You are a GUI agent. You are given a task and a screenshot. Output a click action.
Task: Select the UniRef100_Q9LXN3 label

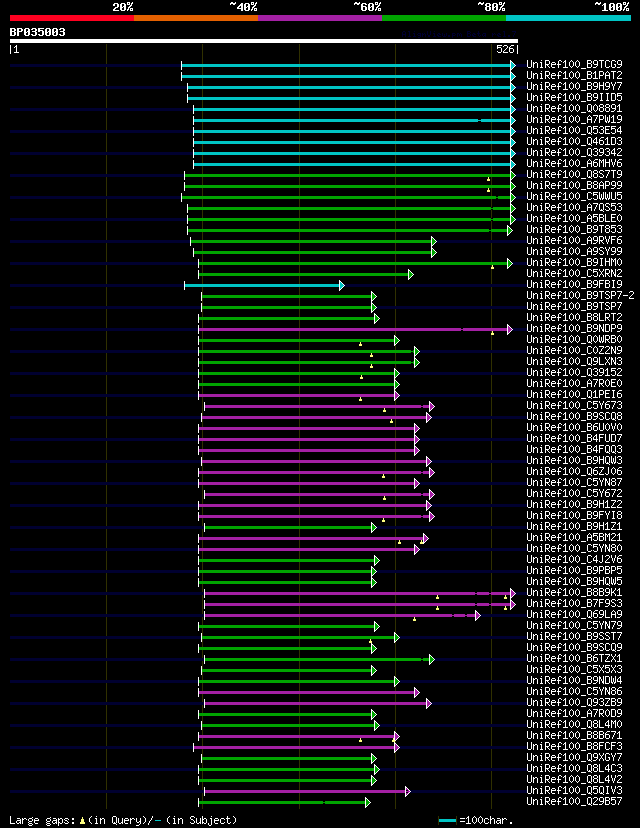[x=574, y=361]
